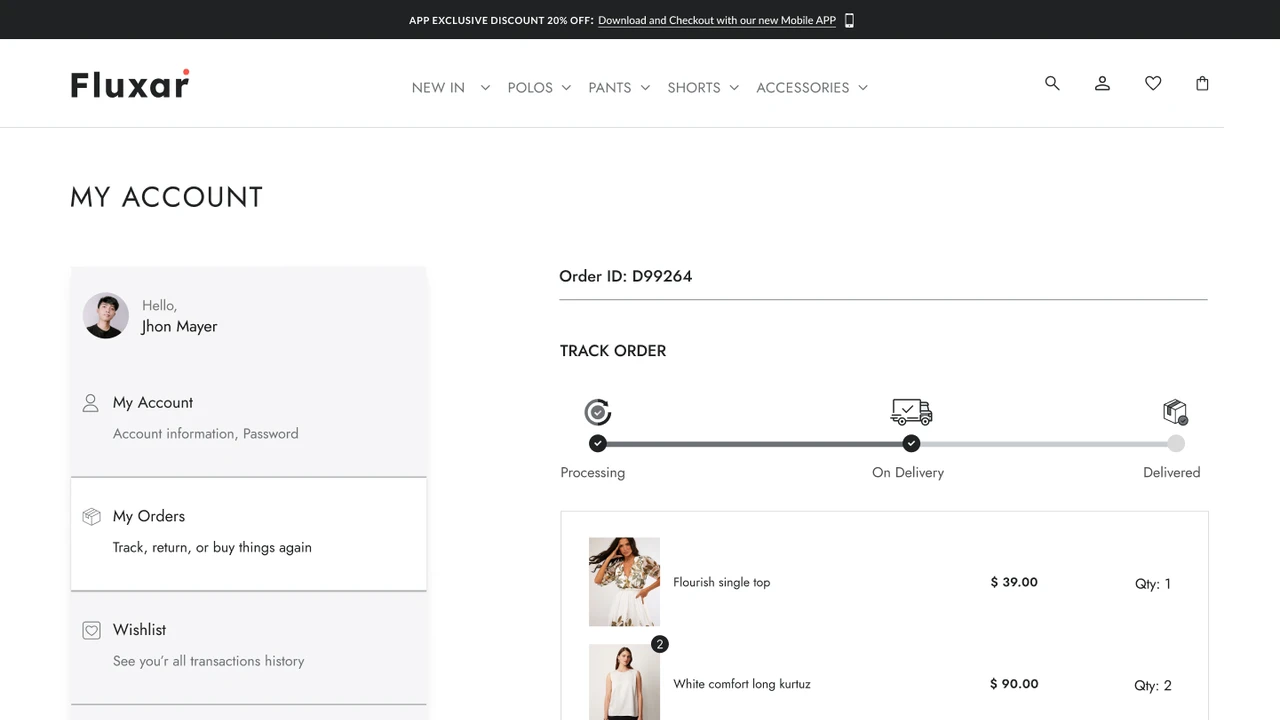Click the Processing status label

[x=593, y=472]
